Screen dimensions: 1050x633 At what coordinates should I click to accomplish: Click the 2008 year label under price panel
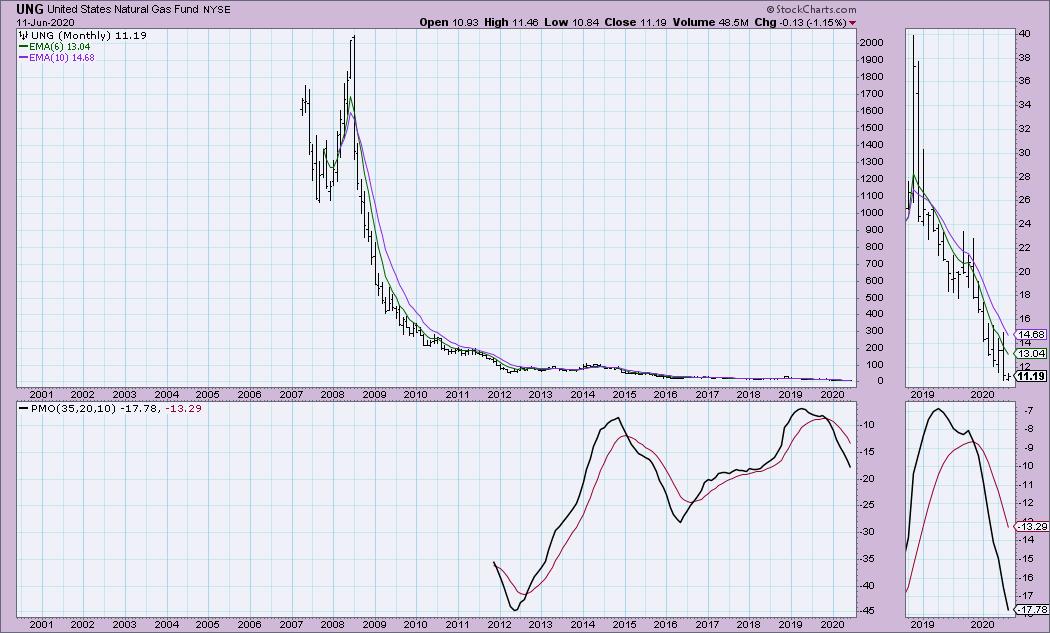point(333,395)
